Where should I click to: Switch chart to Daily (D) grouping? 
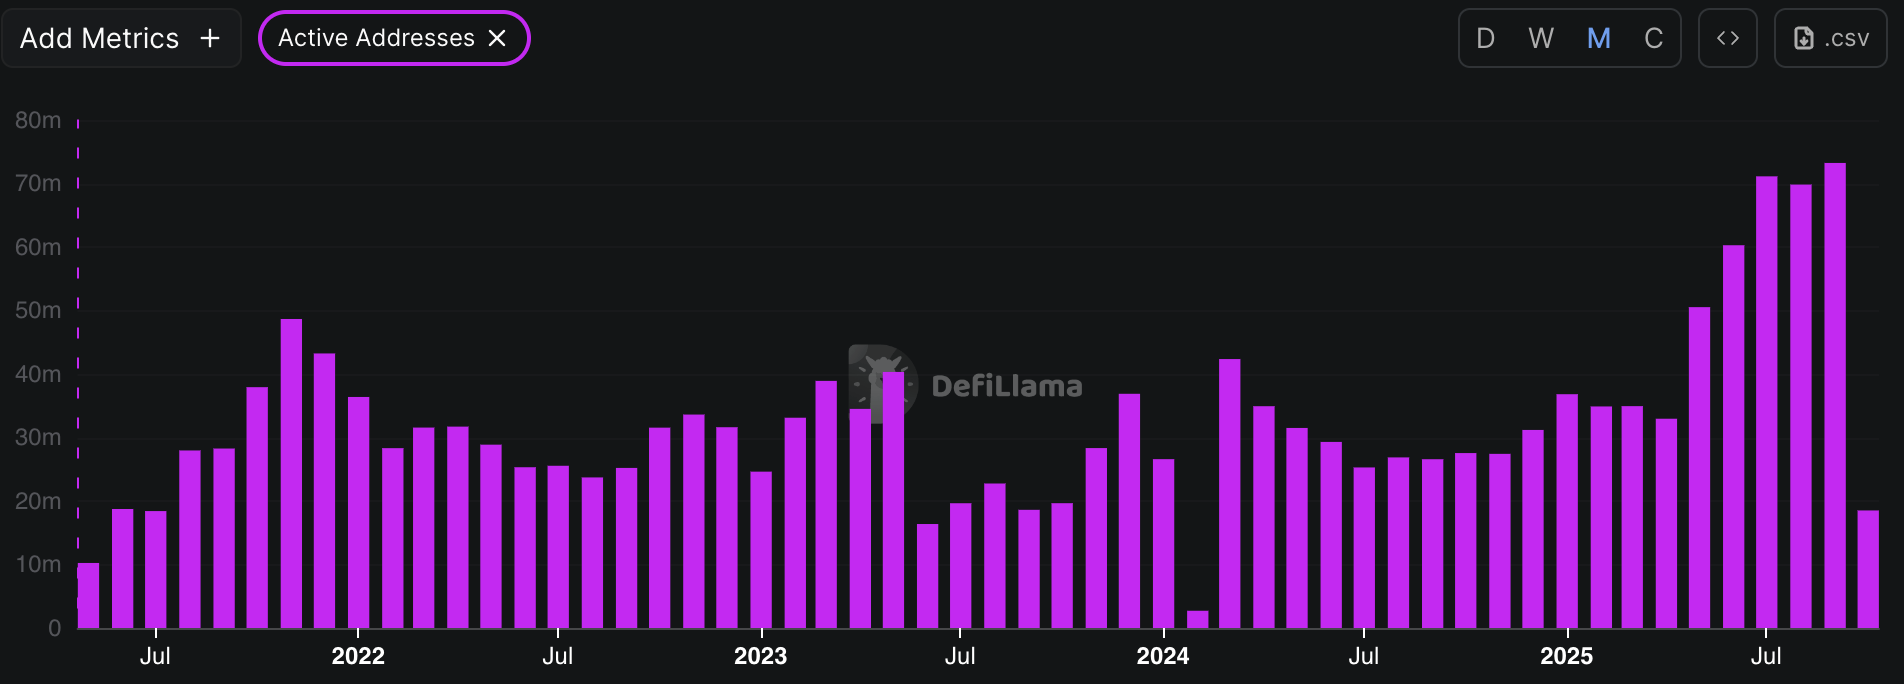pyautogui.click(x=1485, y=38)
